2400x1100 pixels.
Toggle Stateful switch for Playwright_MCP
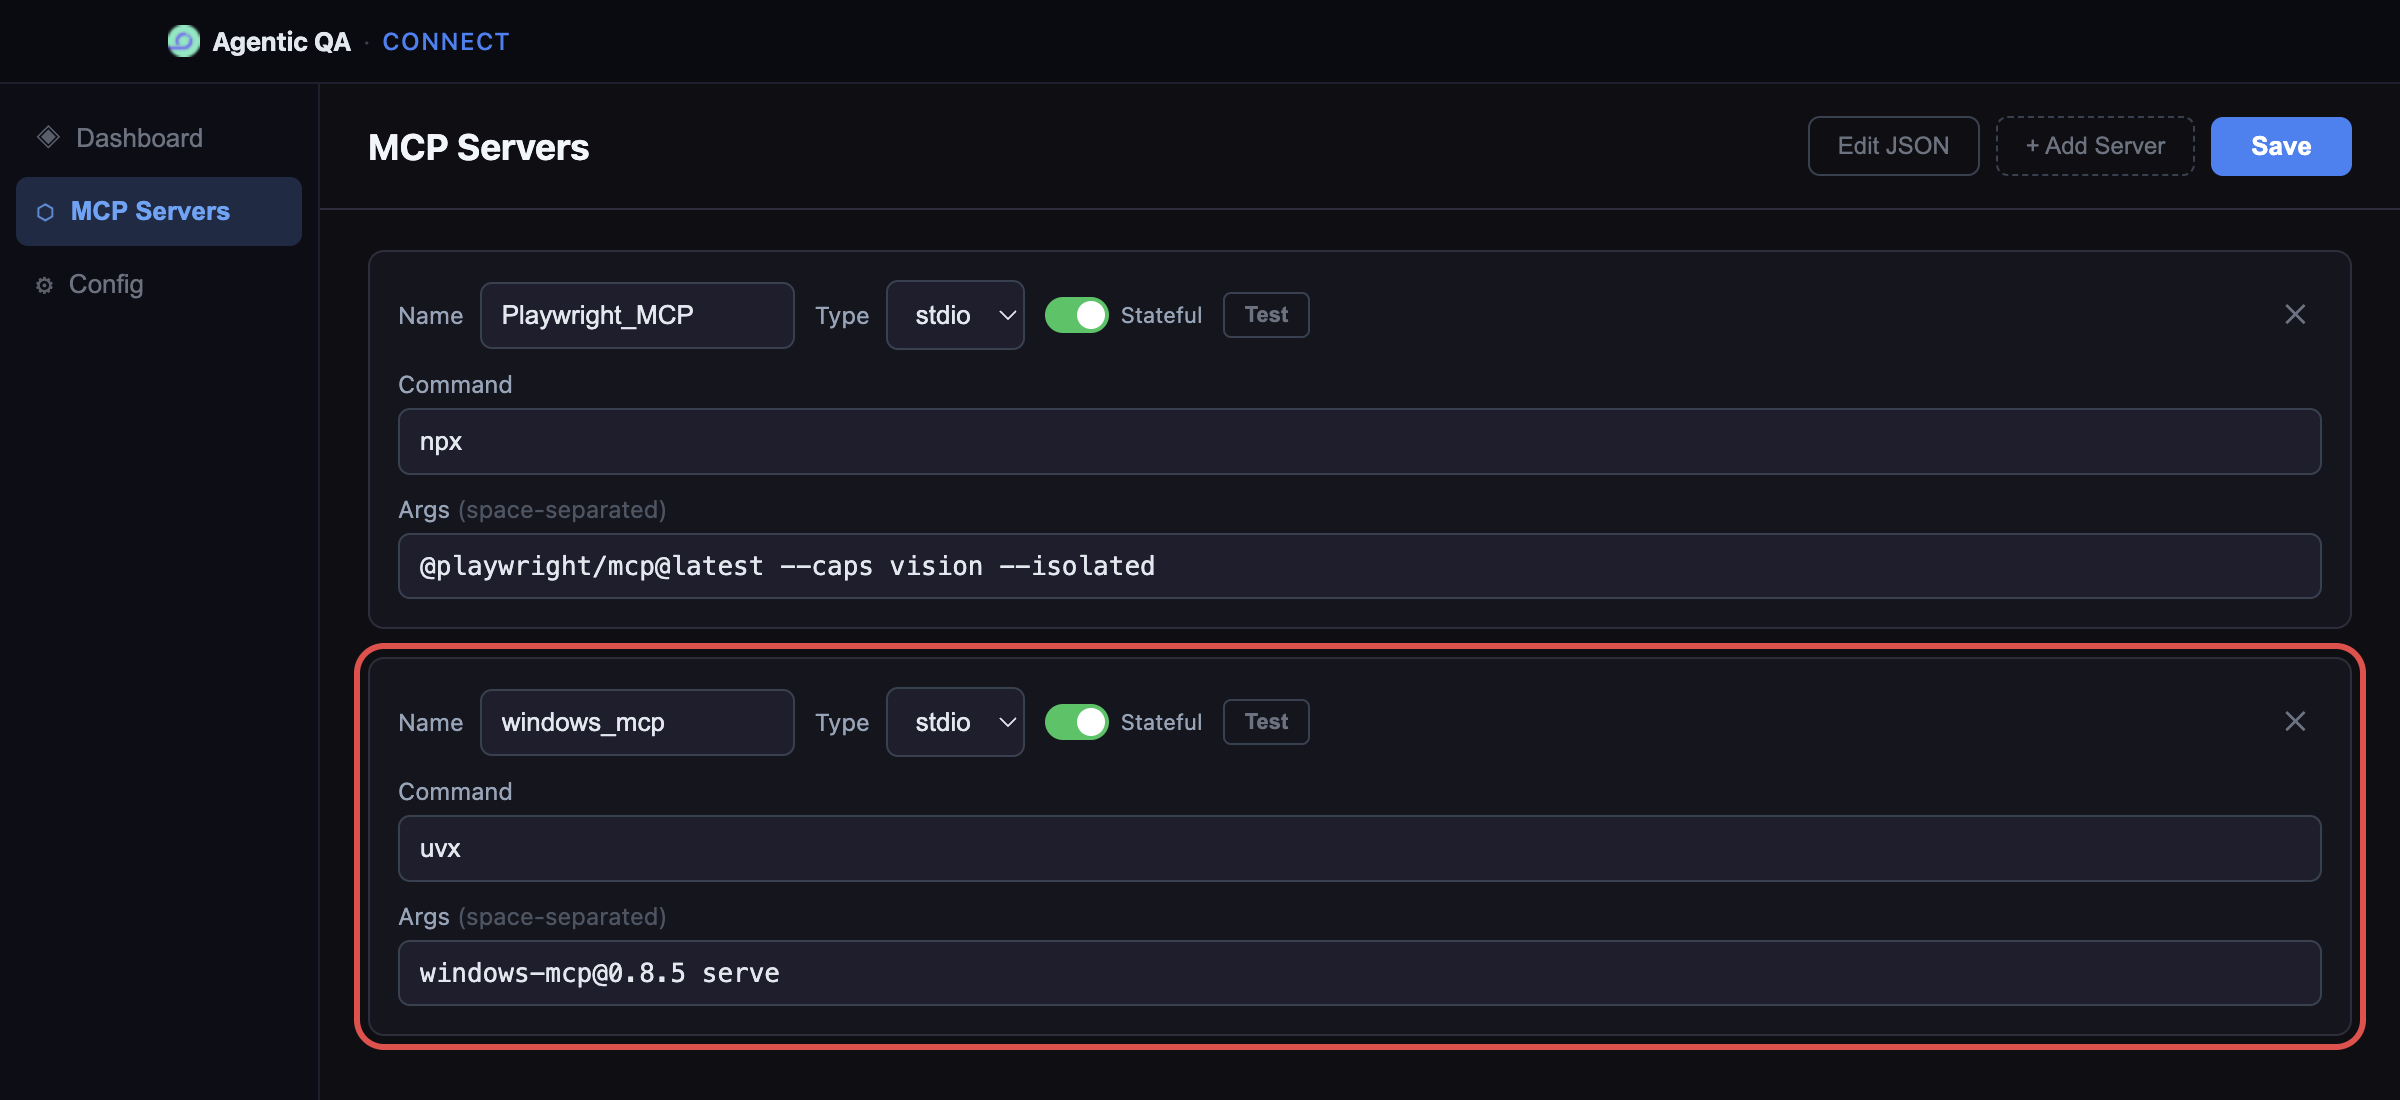[1076, 315]
